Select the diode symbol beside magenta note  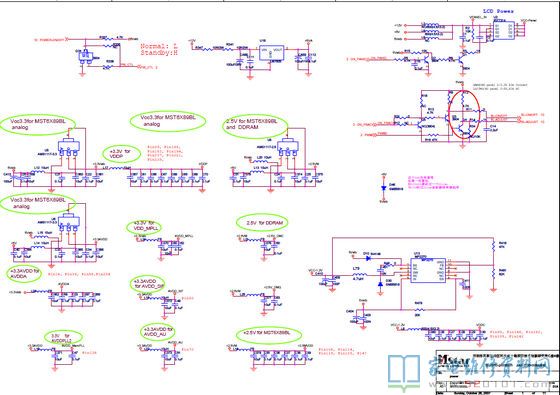(384, 188)
